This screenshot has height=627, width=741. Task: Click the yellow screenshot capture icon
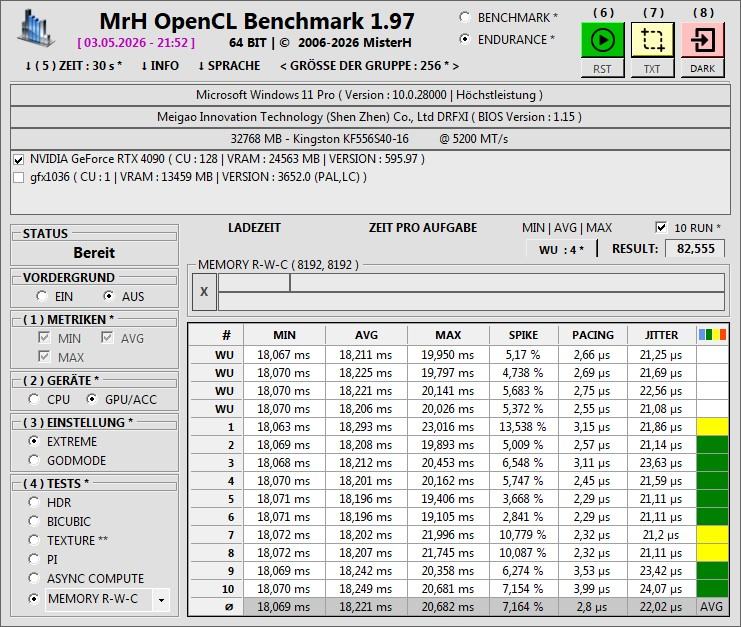pyautogui.click(x=653, y=40)
